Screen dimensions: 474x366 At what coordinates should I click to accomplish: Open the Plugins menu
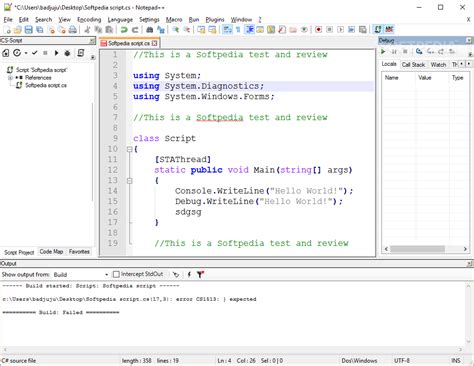click(x=215, y=20)
